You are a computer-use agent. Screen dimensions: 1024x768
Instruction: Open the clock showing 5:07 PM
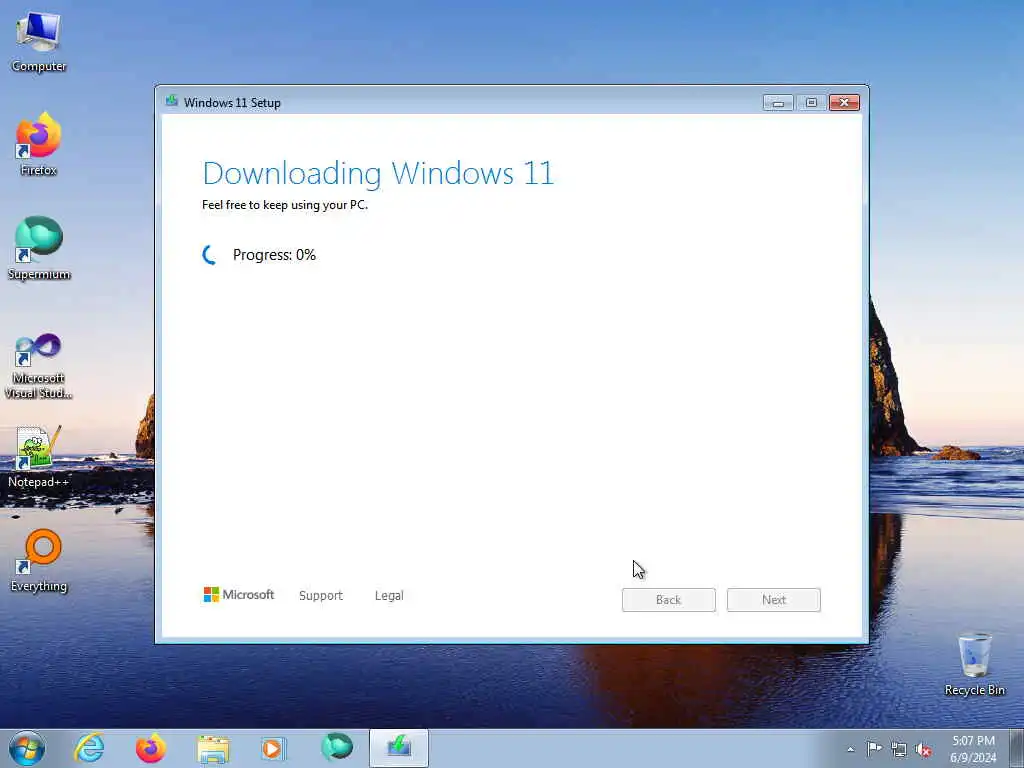(x=973, y=749)
